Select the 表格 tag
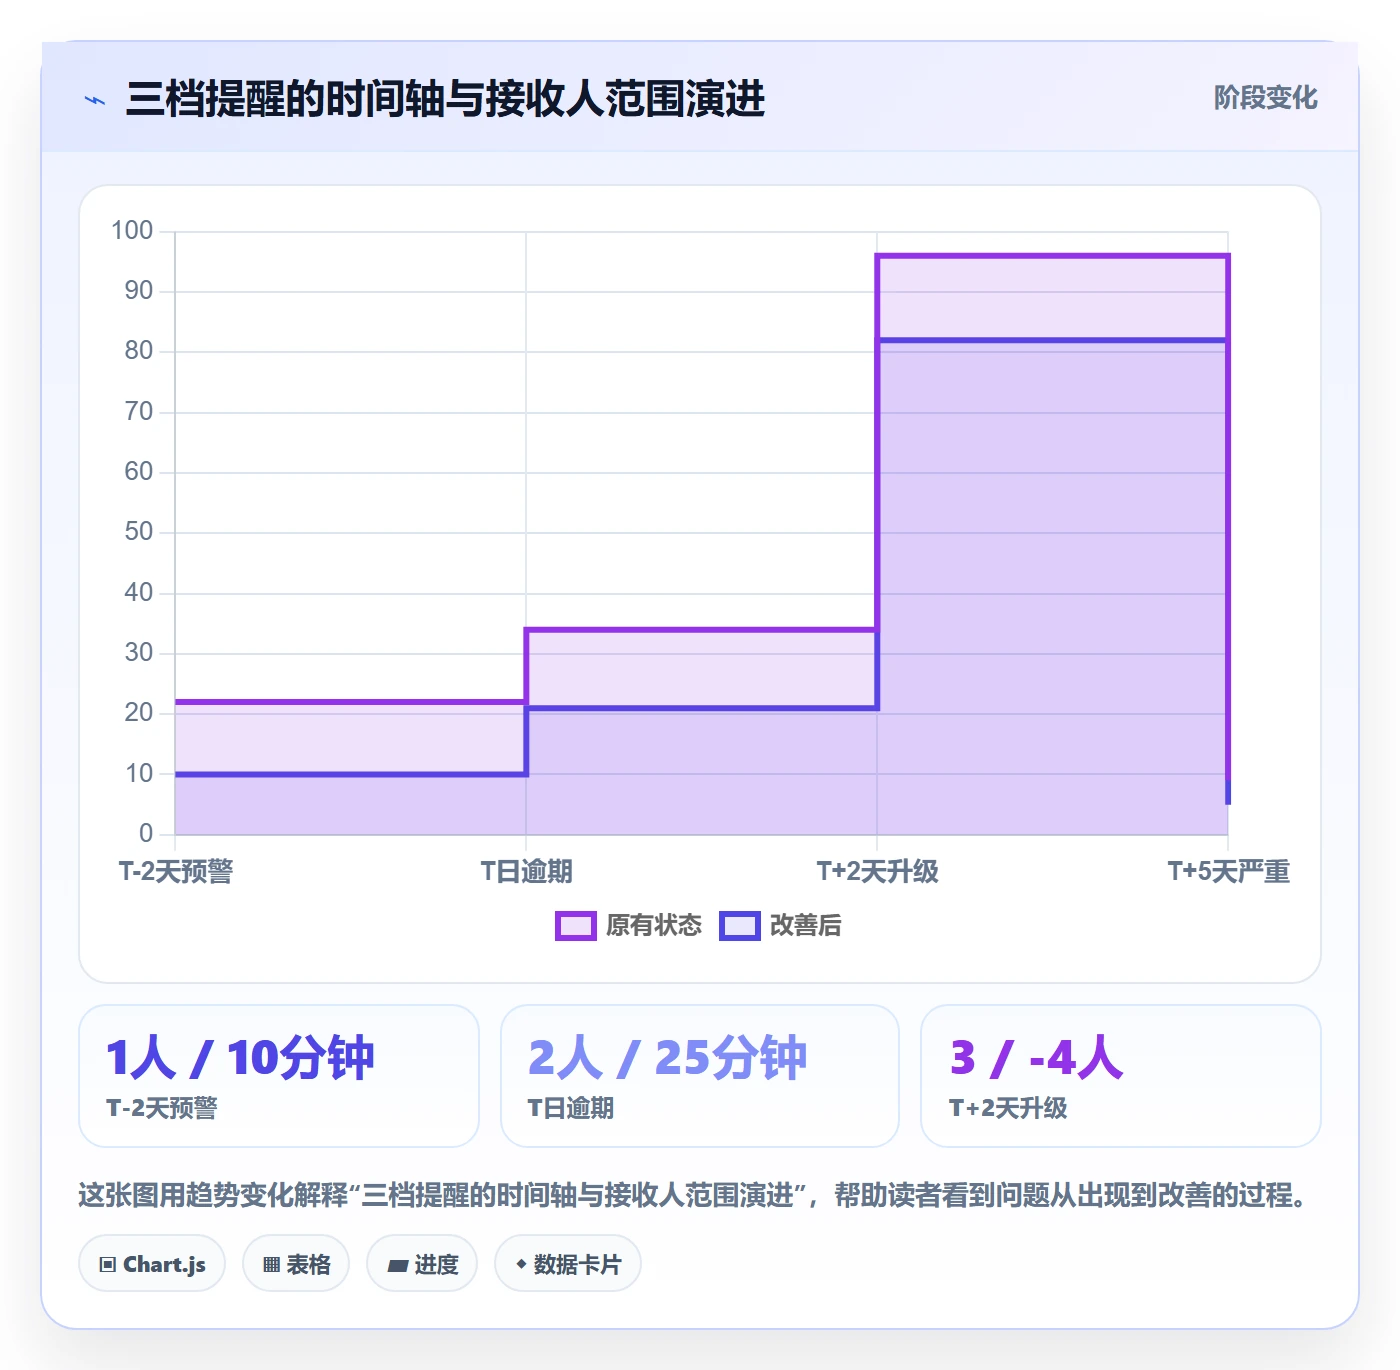 click(x=296, y=1264)
